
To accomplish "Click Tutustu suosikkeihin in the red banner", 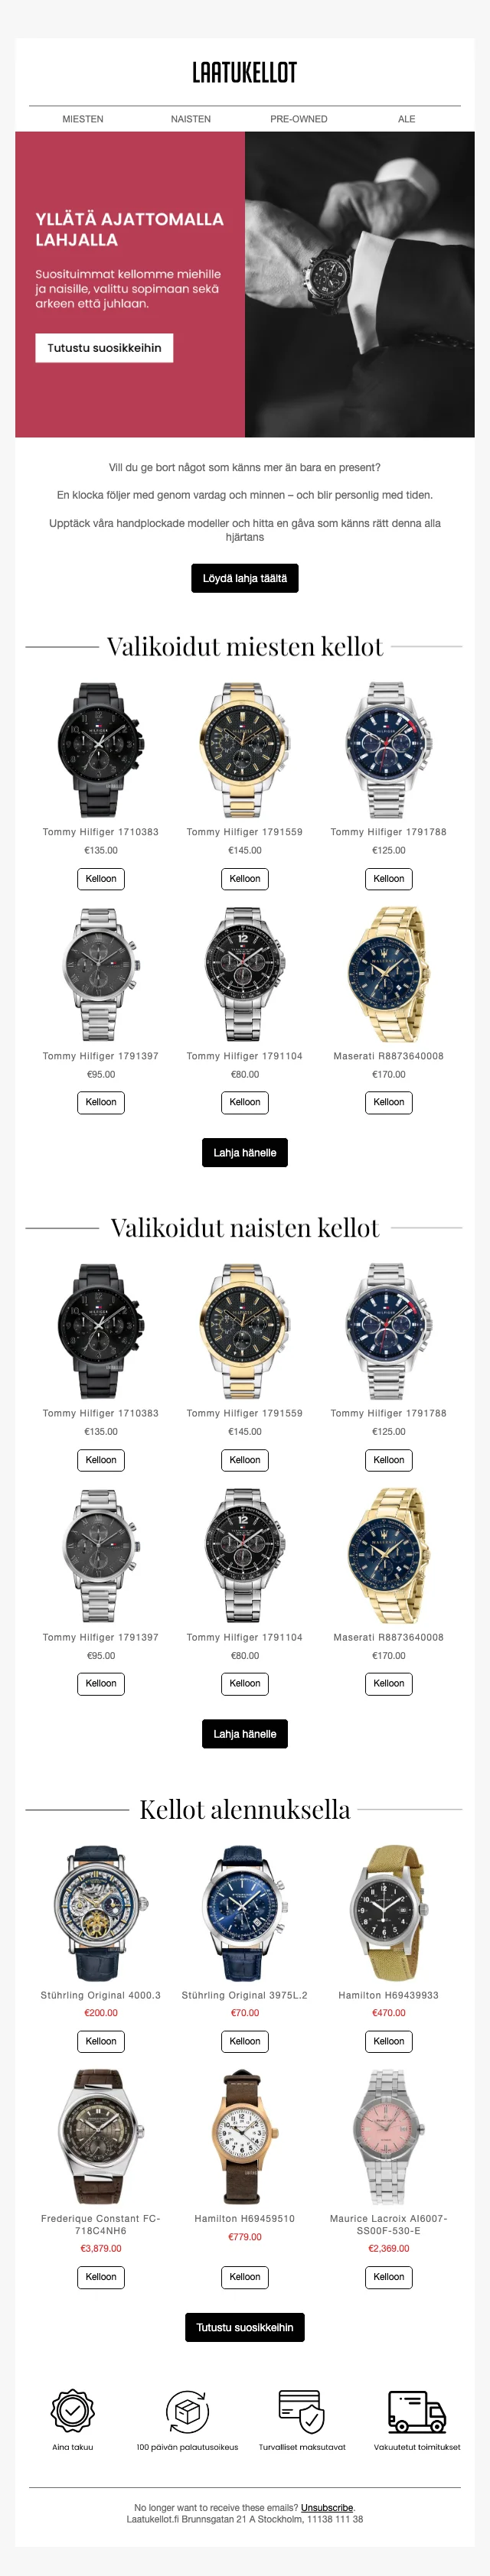I will pyautogui.click(x=104, y=348).
